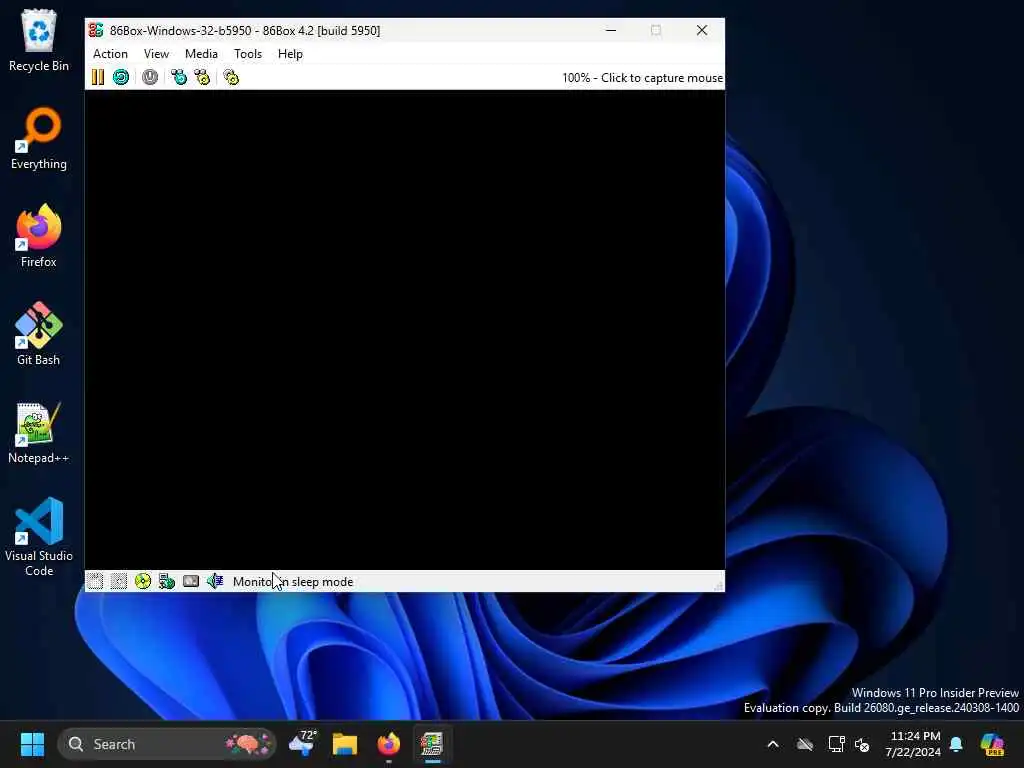Viewport: 1024px width, 768px height.
Task: Click the teal hard reset icon
Action: (x=121, y=78)
